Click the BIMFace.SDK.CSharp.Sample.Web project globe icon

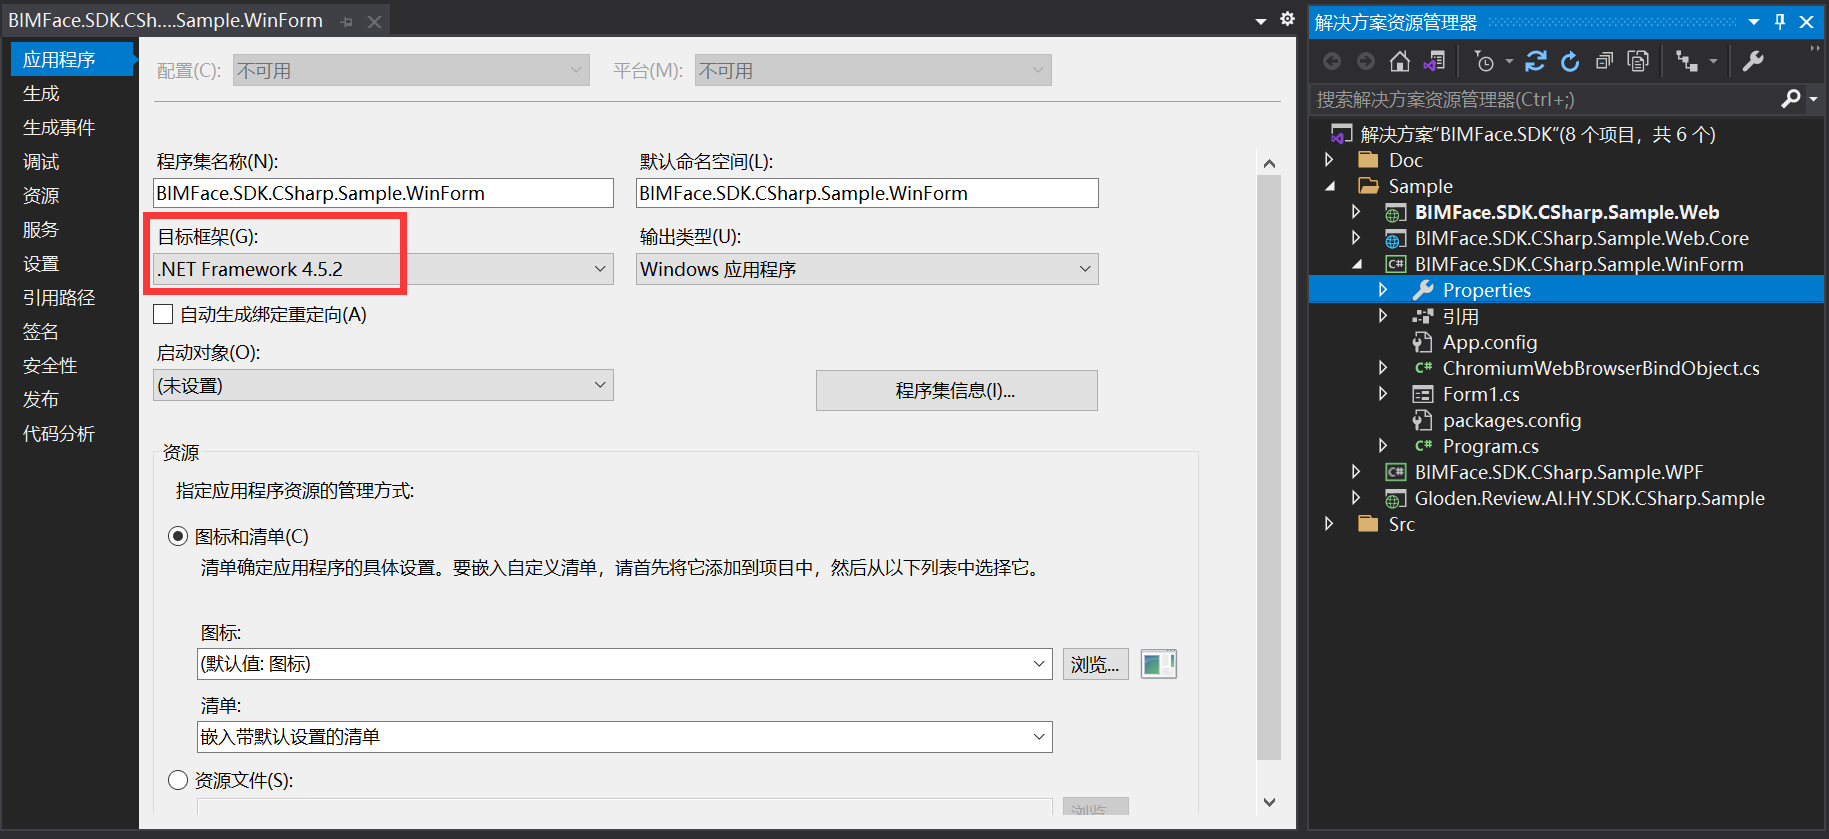point(1395,213)
